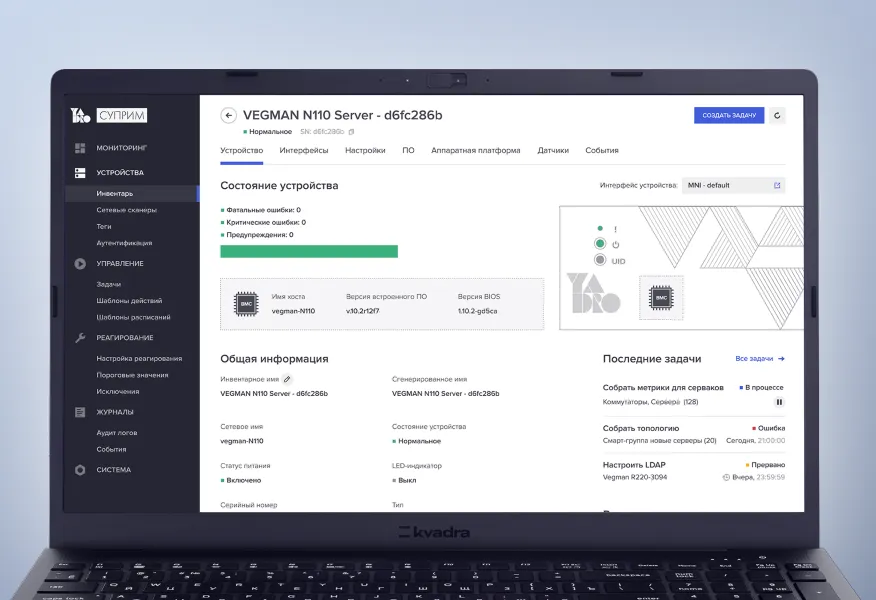876x600 pixels.
Task: Click the Собрать топологию task title
Action: 641,428
